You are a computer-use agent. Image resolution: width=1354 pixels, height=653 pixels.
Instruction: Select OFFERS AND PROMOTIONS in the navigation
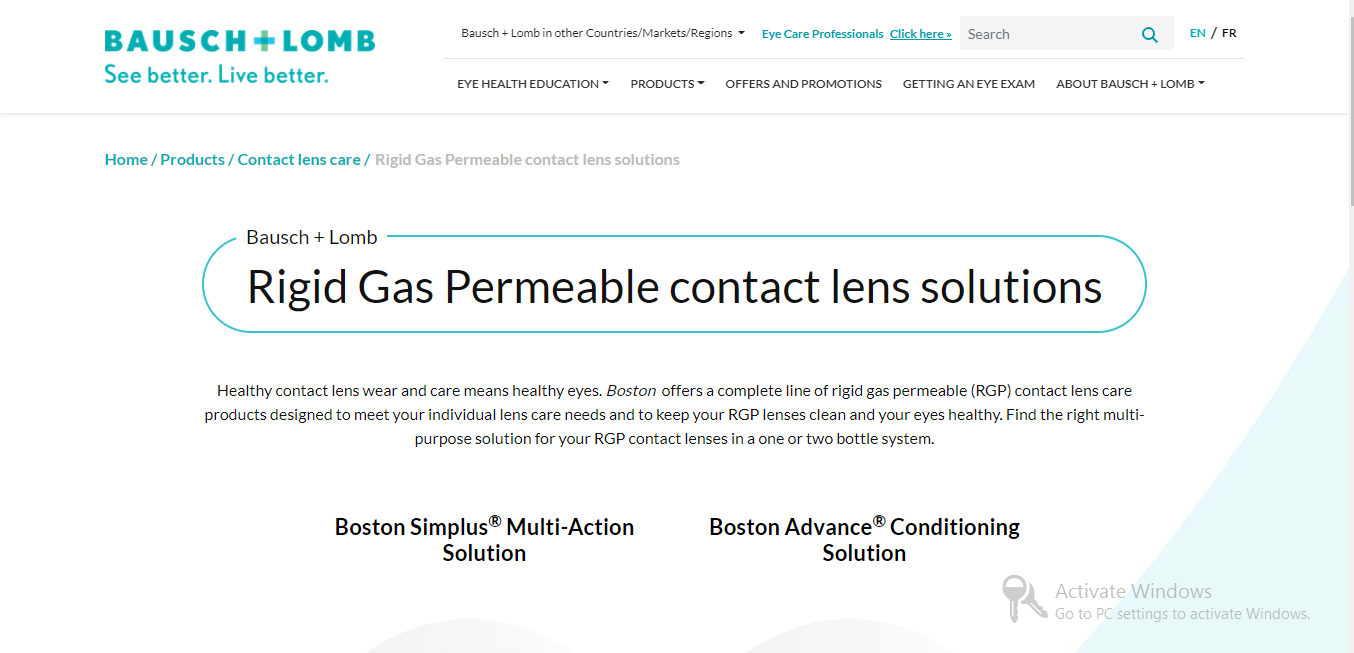click(x=803, y=84)
